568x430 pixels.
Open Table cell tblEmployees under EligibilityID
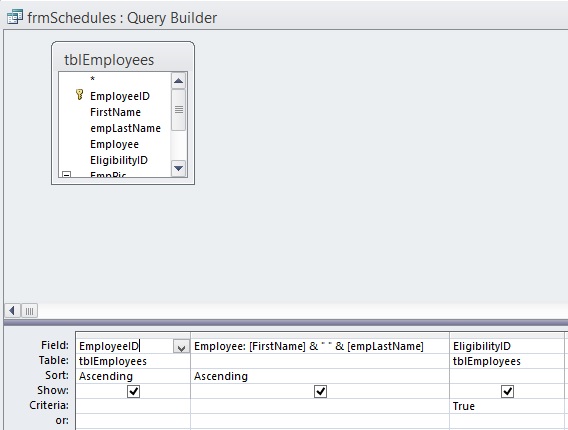pos(507,361)
